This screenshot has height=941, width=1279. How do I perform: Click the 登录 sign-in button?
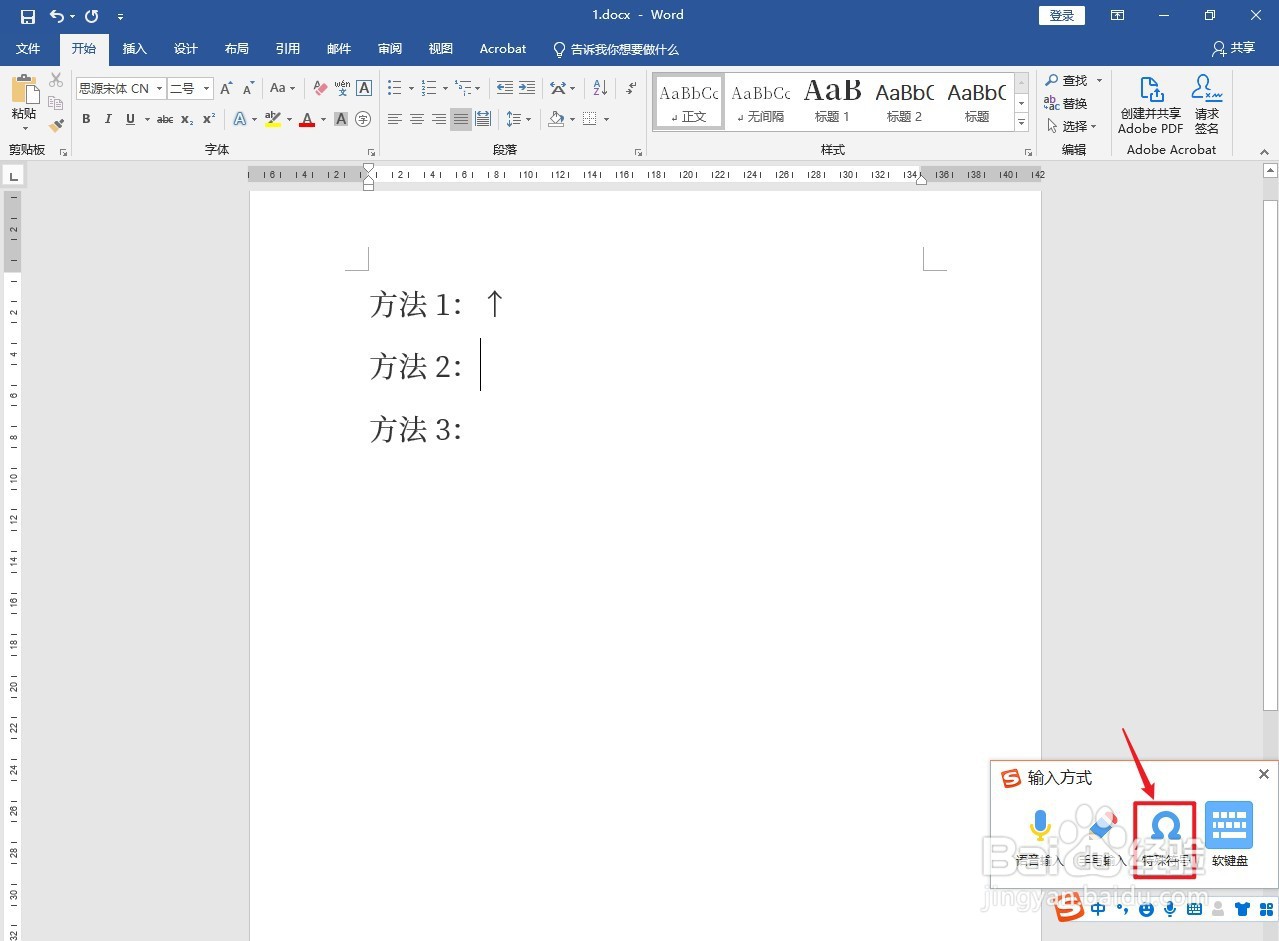tap(1062, 15)
